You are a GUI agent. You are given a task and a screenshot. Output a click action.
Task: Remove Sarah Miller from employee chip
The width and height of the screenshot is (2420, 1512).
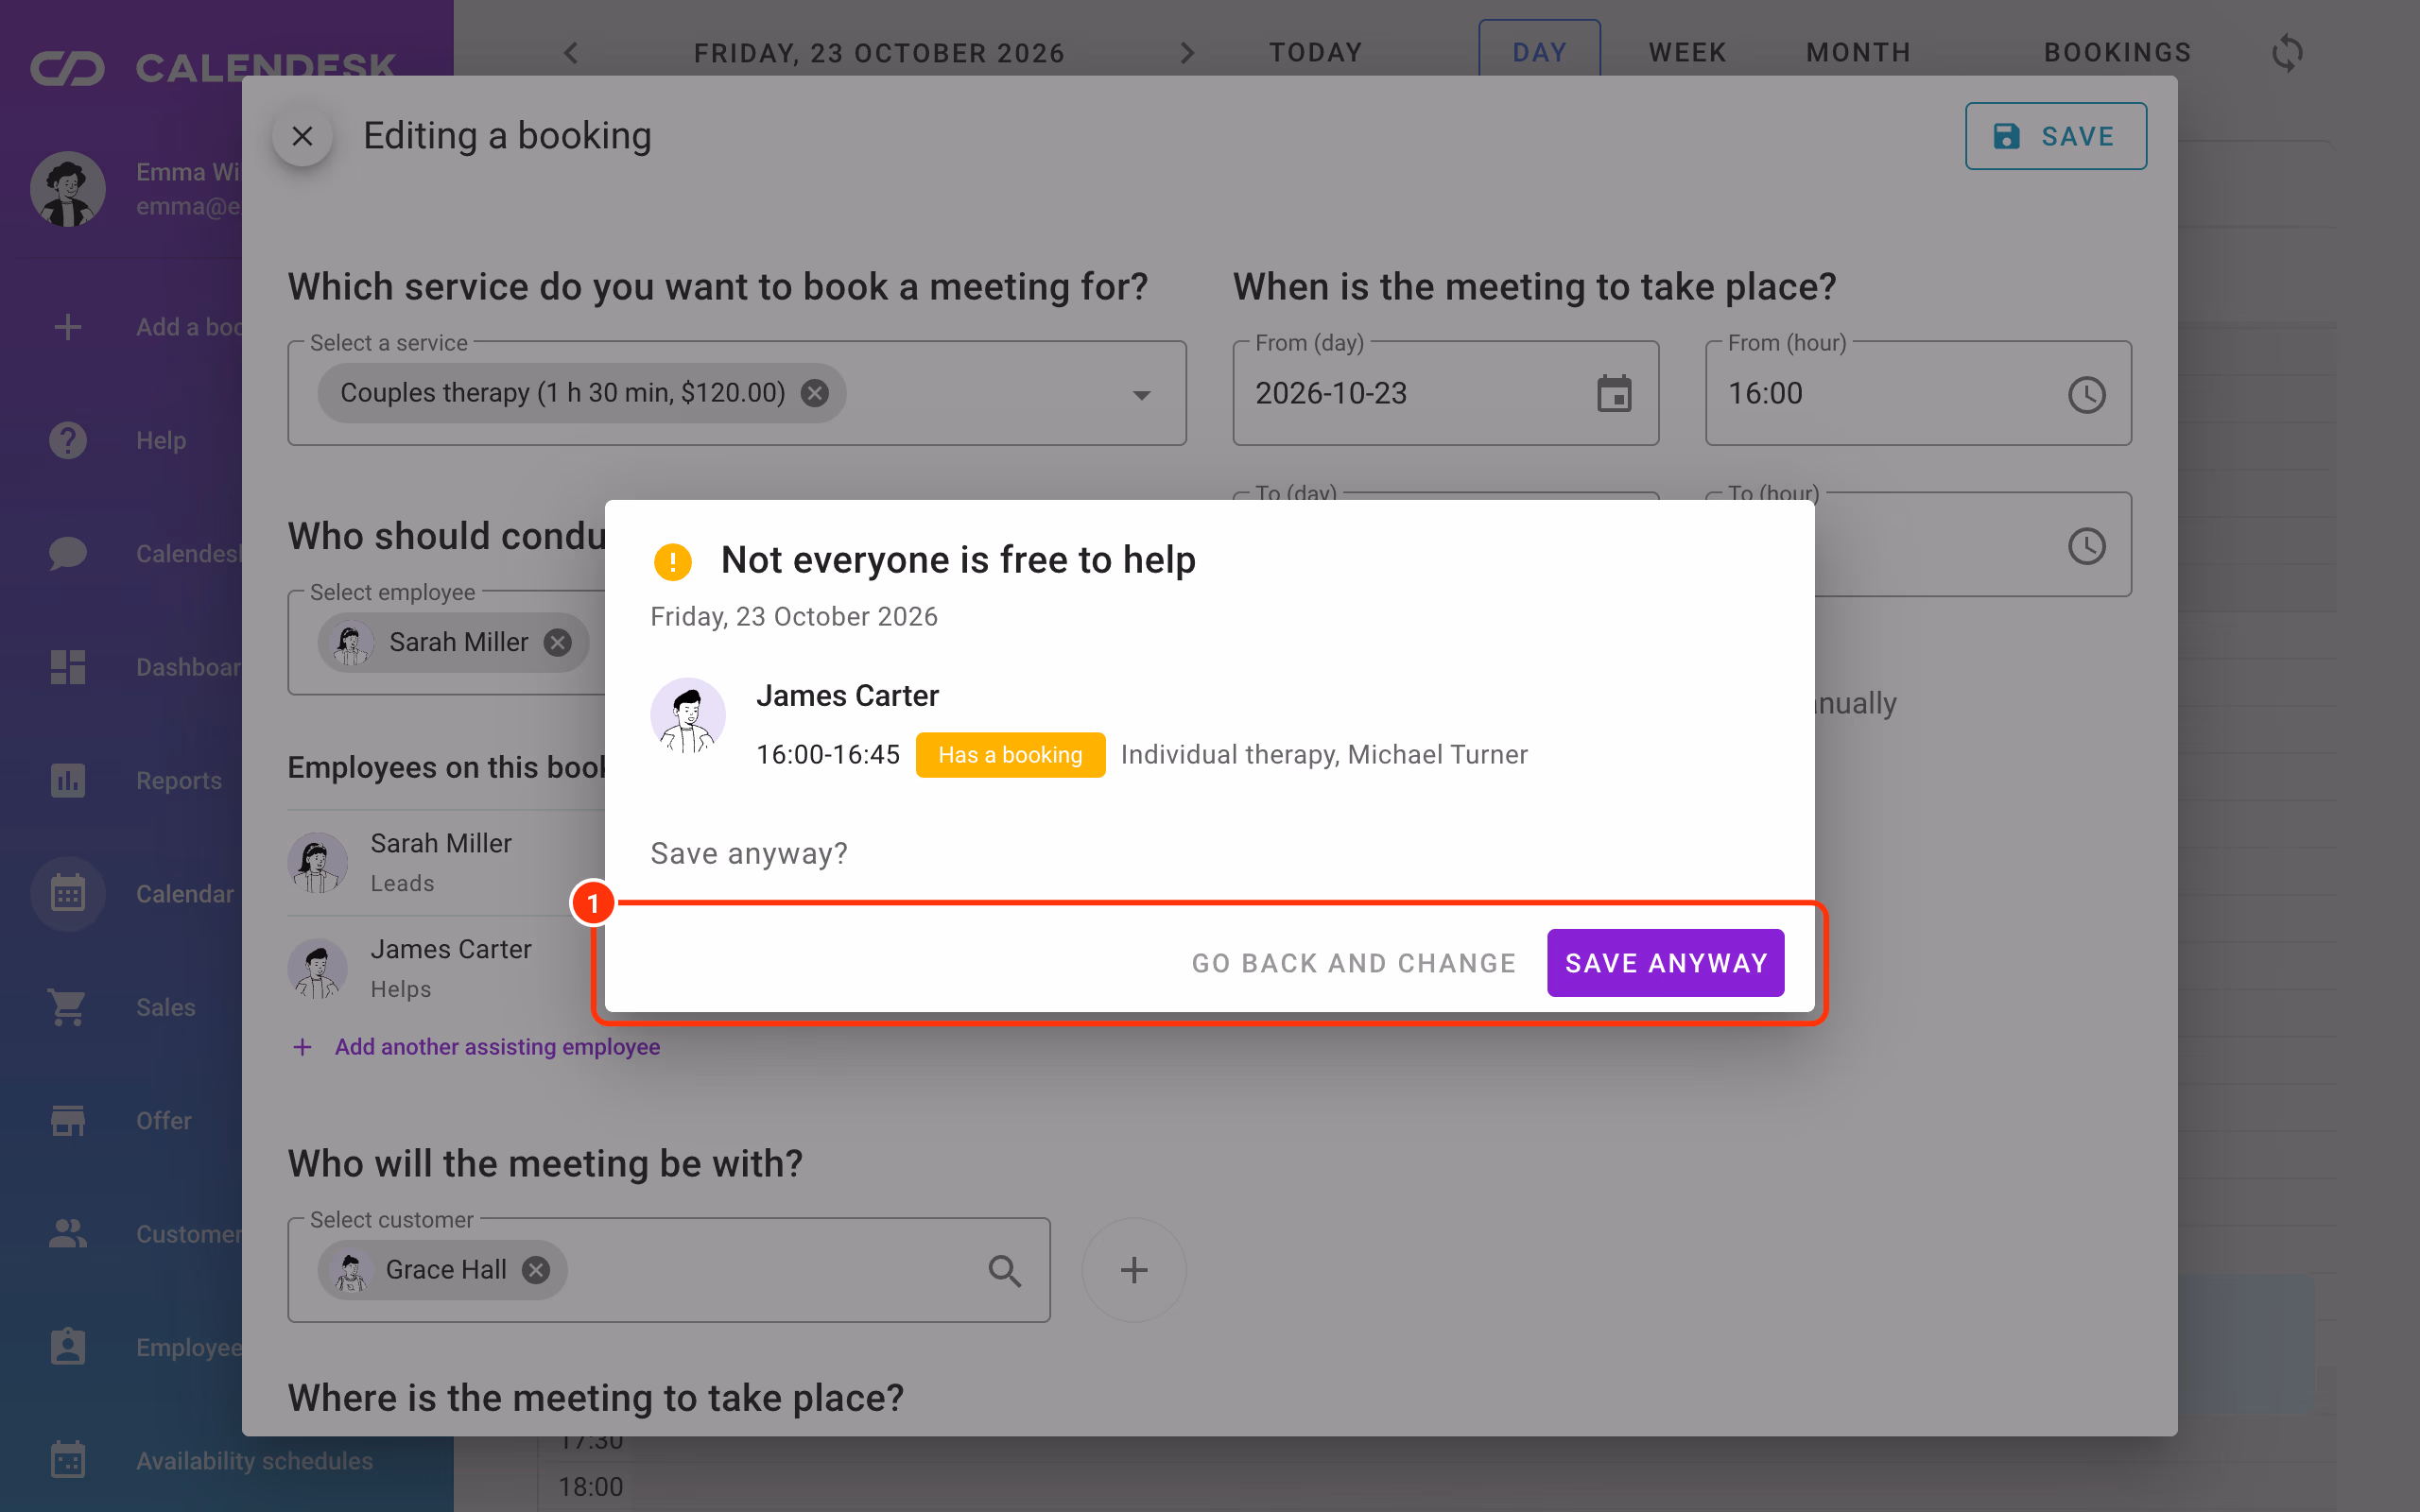(558, 642)
